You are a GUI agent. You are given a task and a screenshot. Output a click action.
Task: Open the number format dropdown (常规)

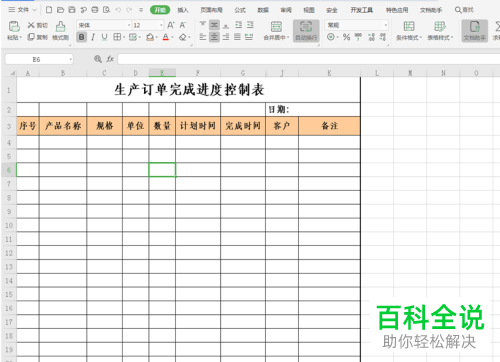386,25
